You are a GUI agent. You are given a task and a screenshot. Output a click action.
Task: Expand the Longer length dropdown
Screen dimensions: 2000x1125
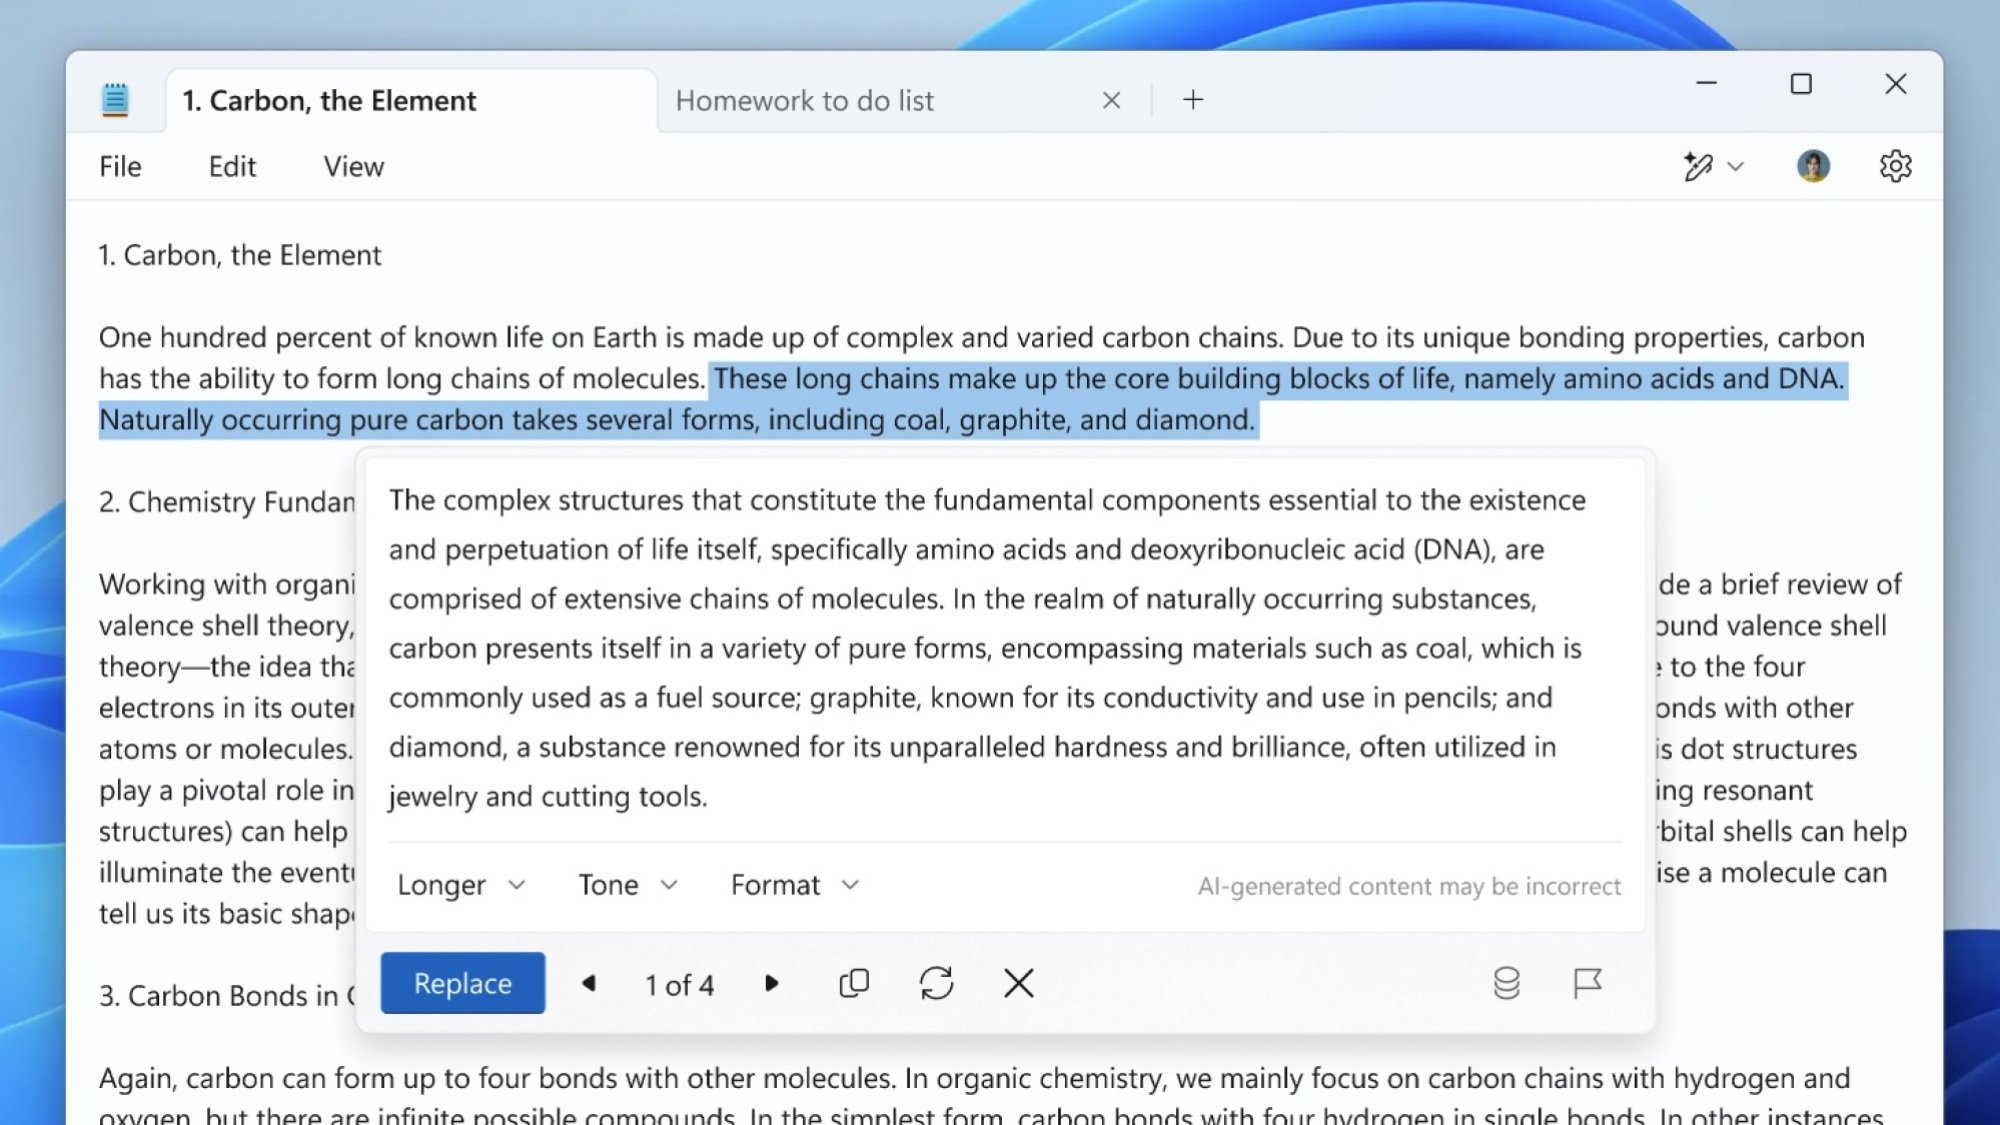(460, 883)
